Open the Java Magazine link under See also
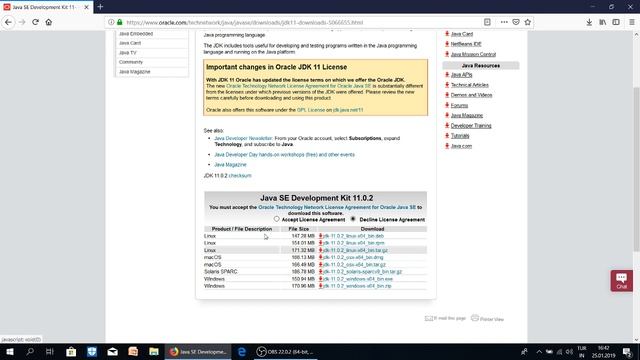 230,164
